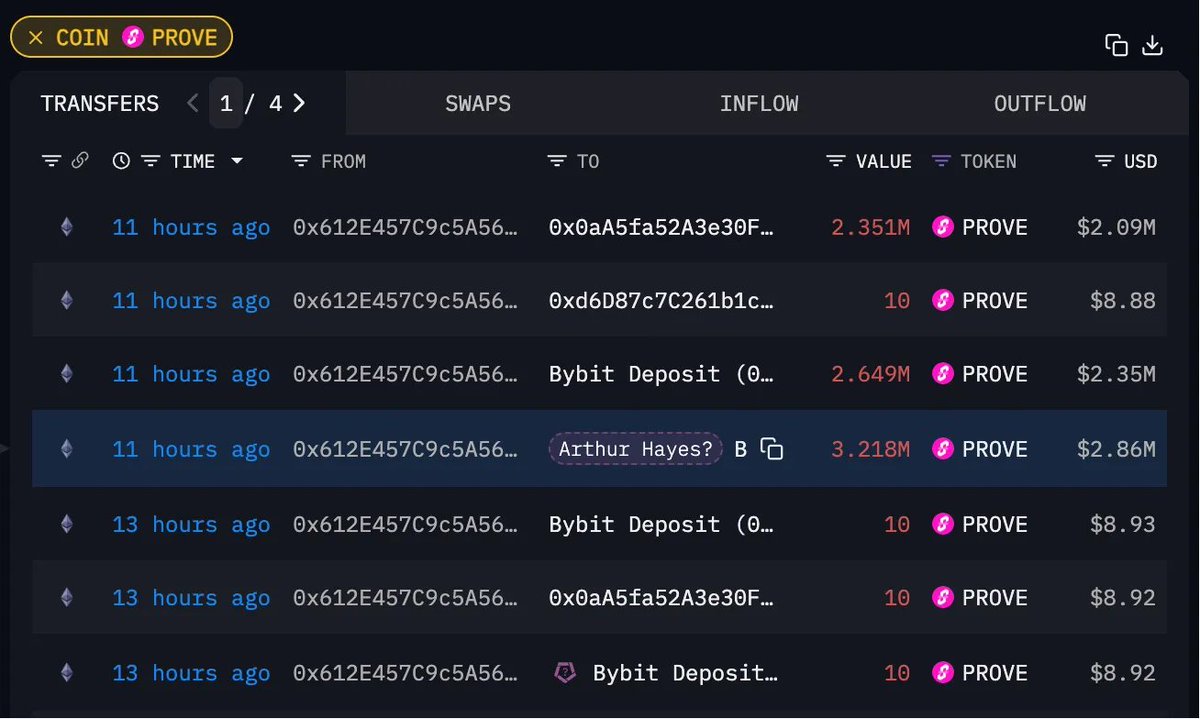Click the Ethereum icon in the $2.86M row
Viewport: 1200px width, 719px height.
pyautogui.click(x=66, y=449)
